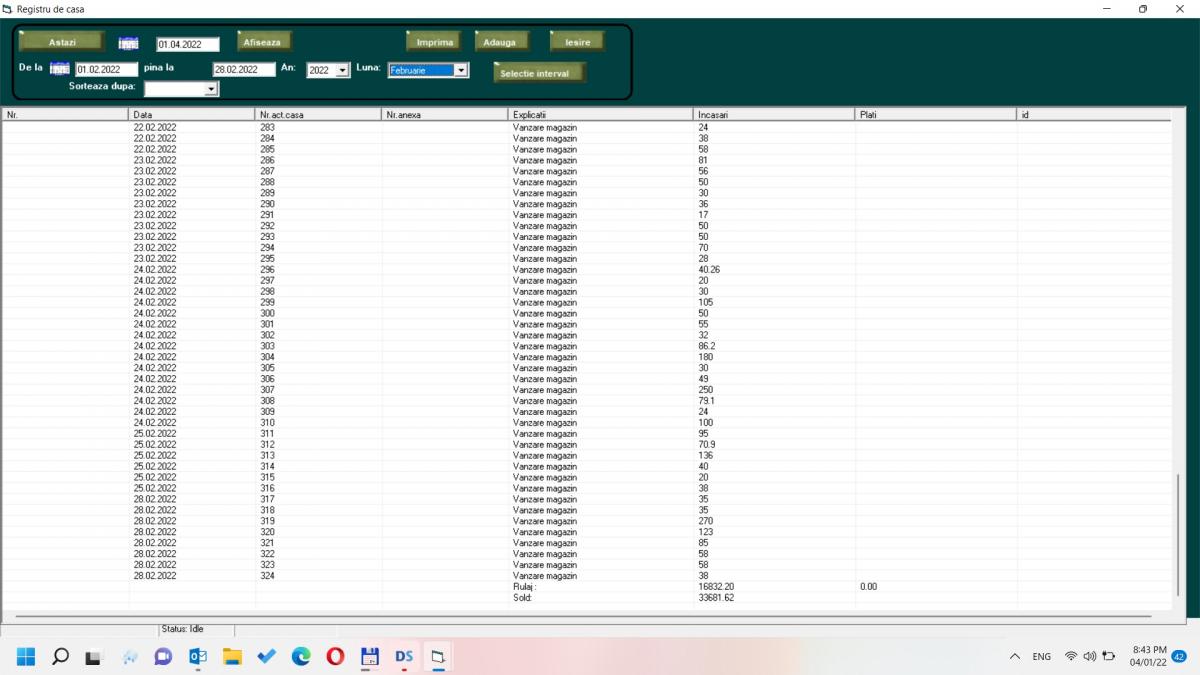Click the Selectie interval button
The height and width of the screenshot is (675, 1200).
coord(540,73)
